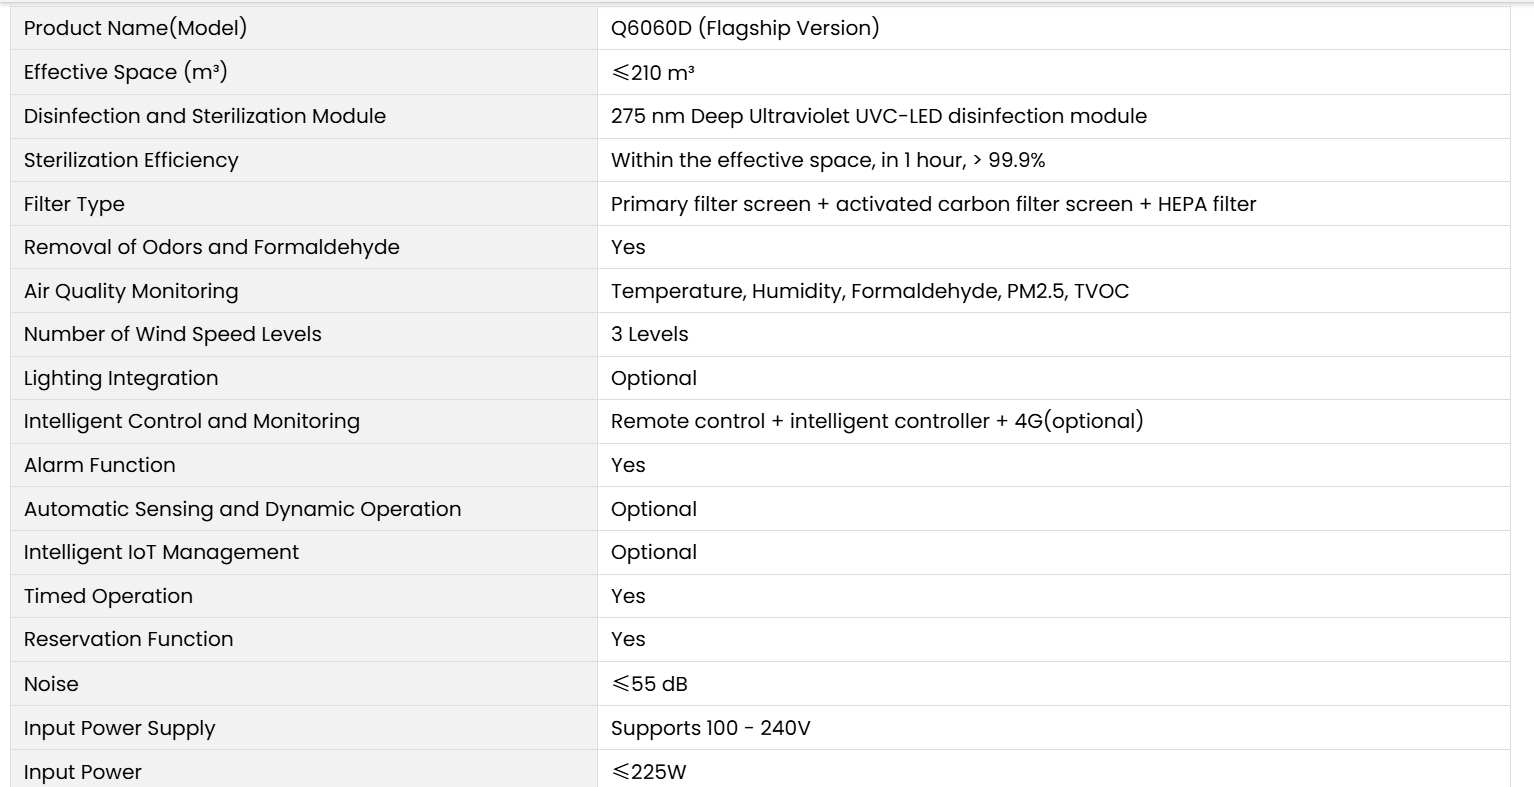The width and height of the screenshot is (1534, 787).
Task: Select the Filter Type value with HEPA filter
Action: click(x=933, y=204)
